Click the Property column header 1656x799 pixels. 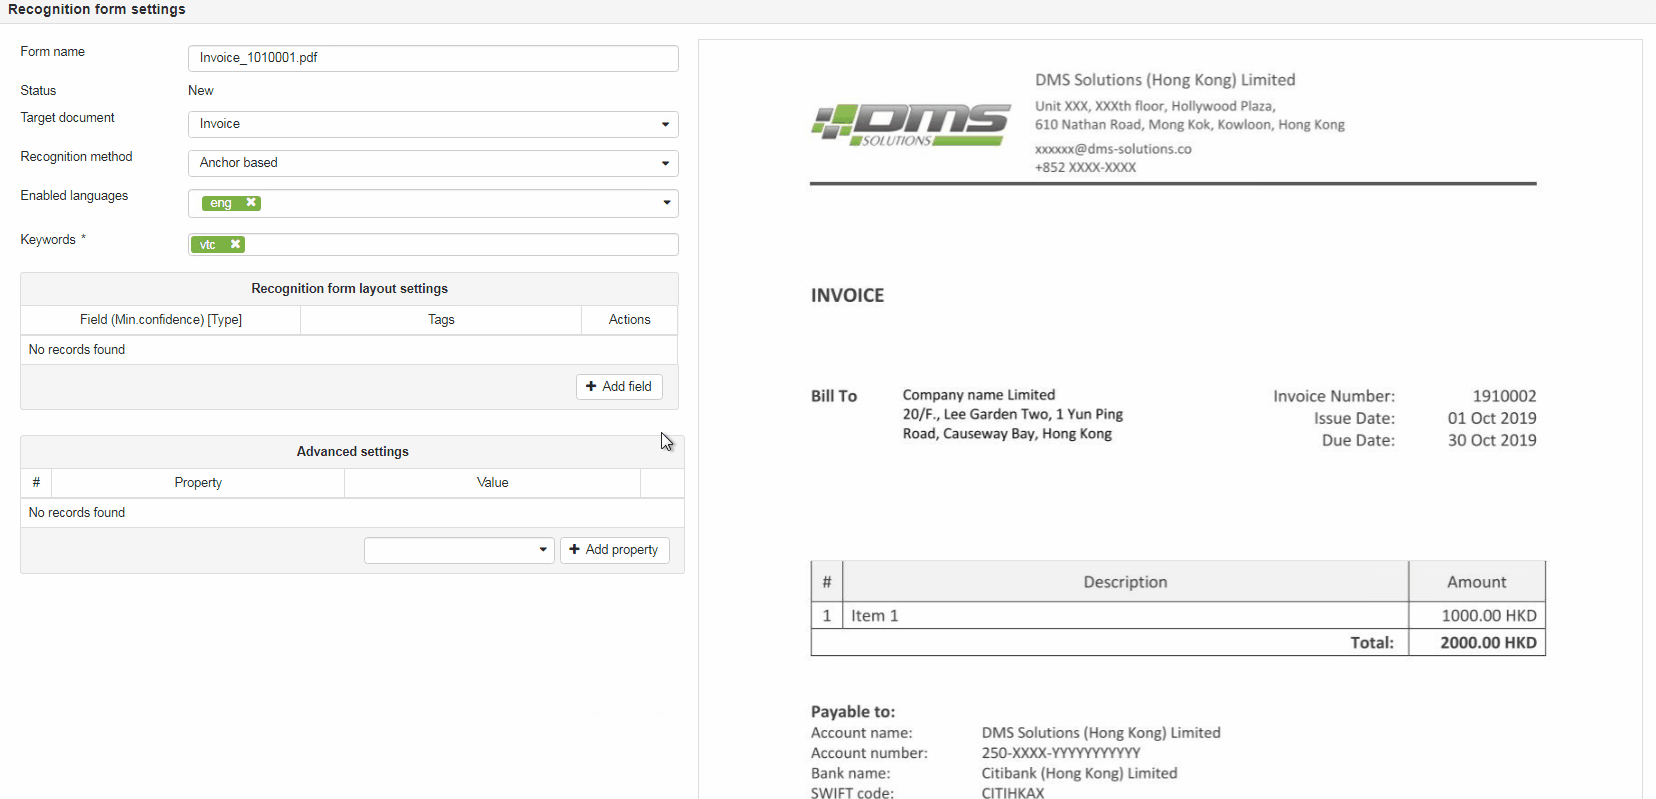tap(198, 483)
